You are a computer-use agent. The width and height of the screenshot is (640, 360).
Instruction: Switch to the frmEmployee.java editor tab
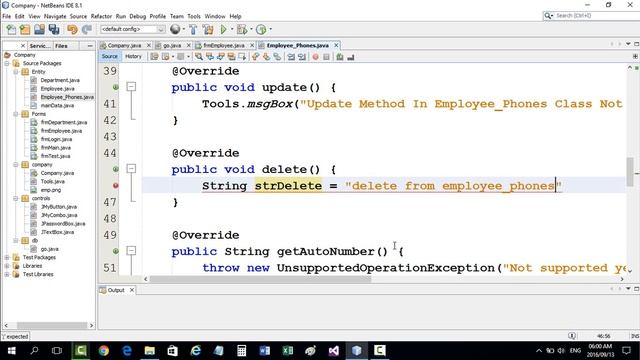coord(224,45)
